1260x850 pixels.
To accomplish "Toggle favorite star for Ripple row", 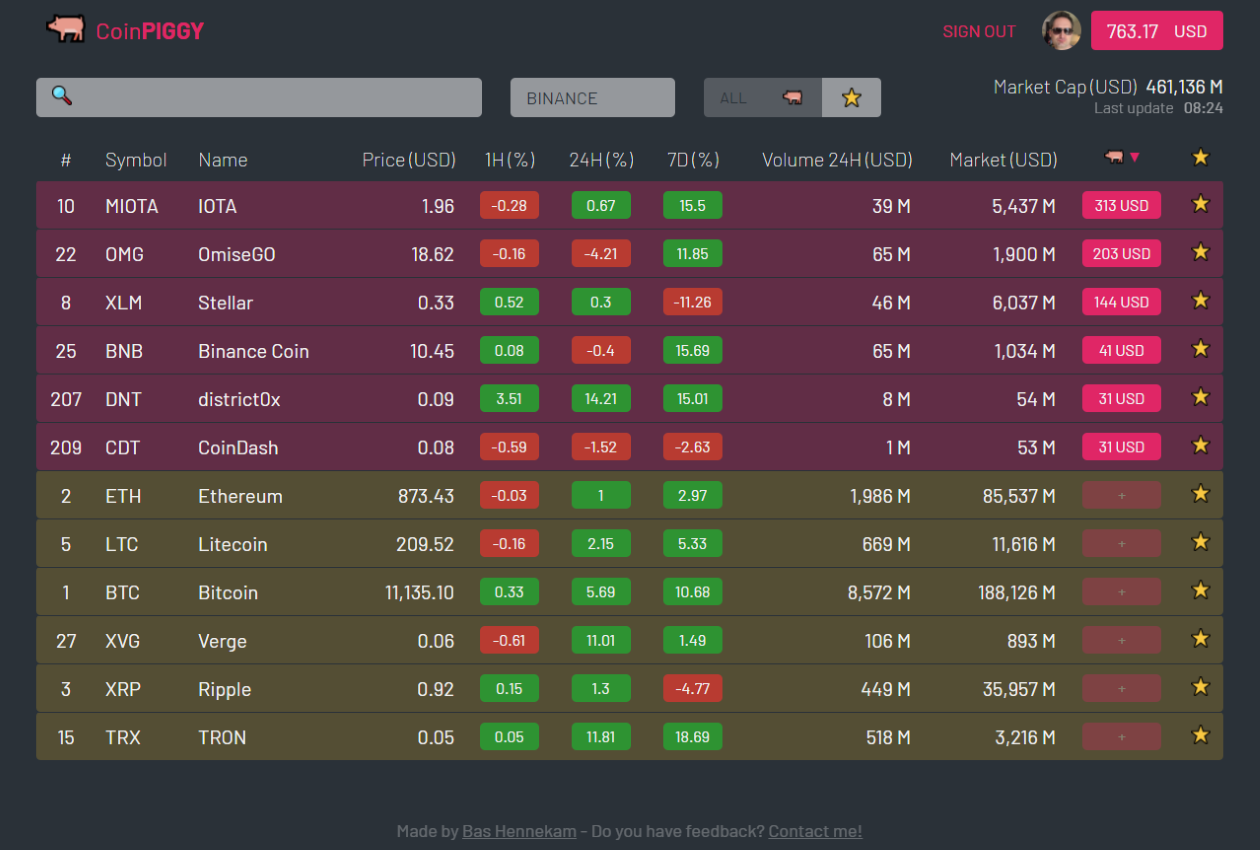I will coord(1201,687).
